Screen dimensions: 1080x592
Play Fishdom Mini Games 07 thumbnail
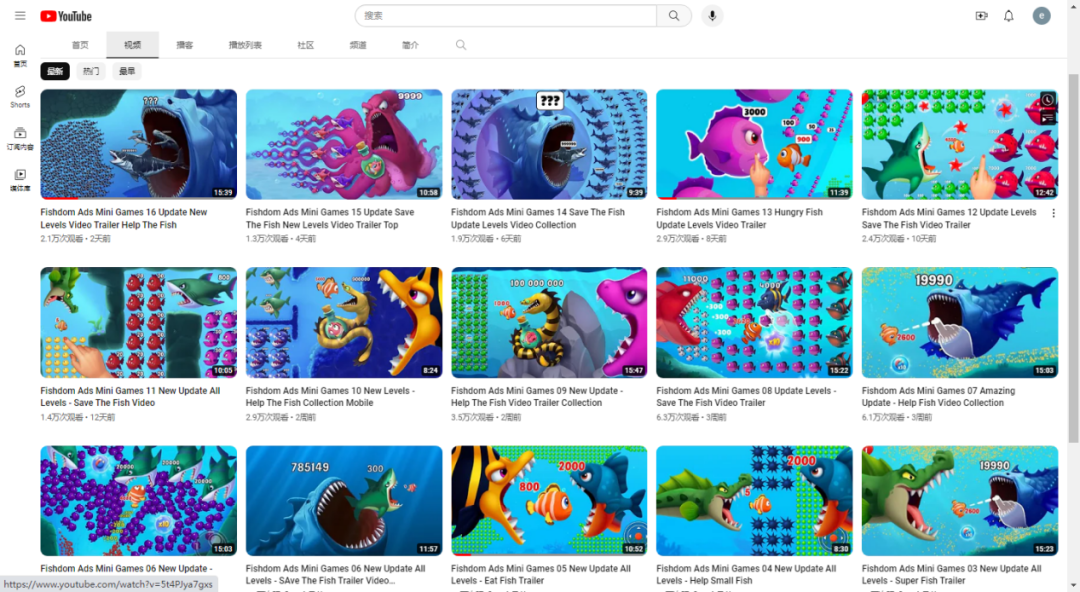click(959, 323)
